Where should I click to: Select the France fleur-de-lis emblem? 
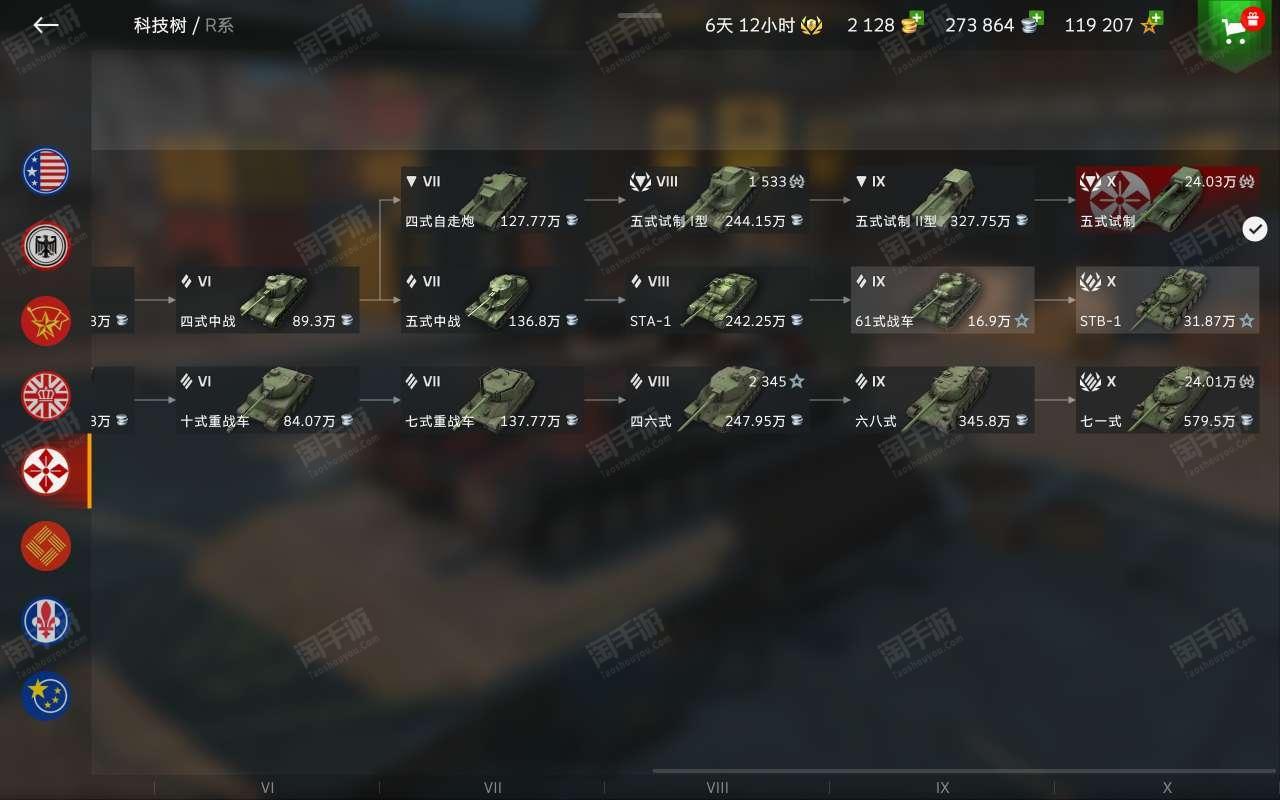click(46, 621)
